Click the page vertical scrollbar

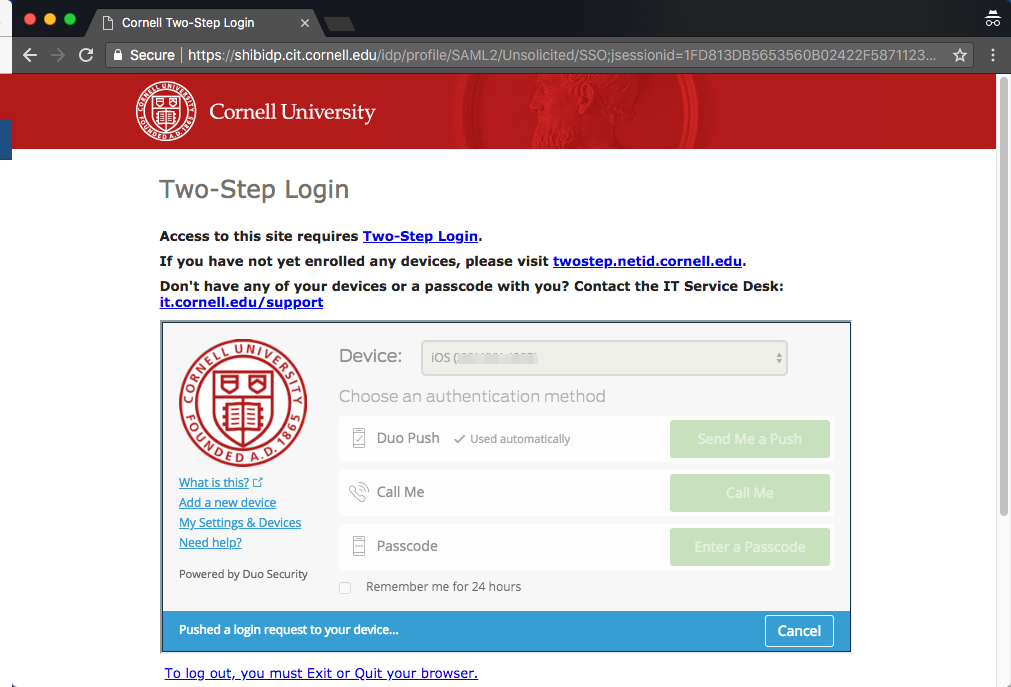[x=1003, y=297]
